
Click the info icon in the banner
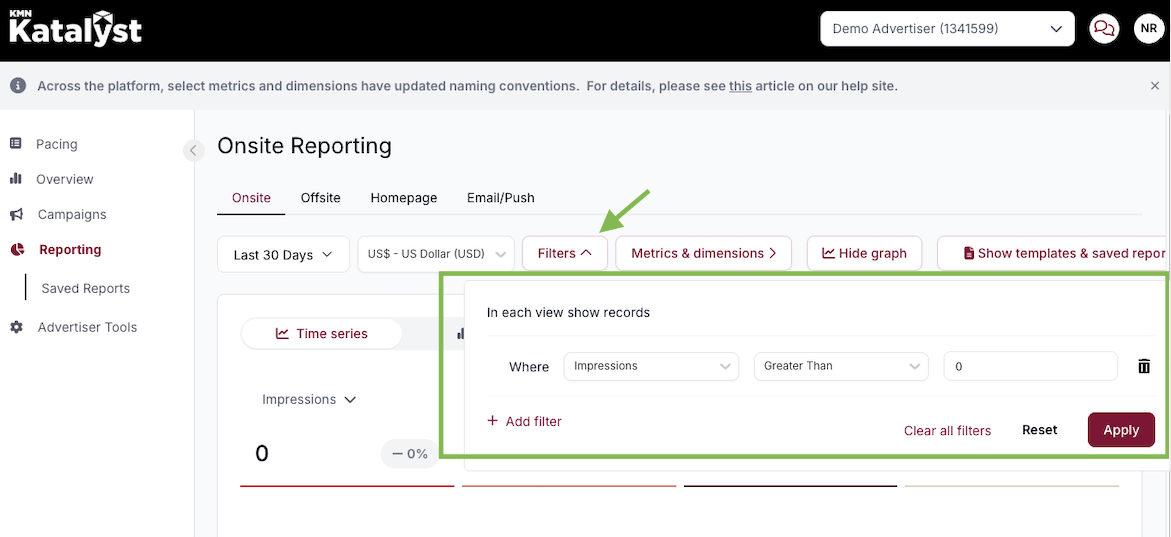click(19, 86)
